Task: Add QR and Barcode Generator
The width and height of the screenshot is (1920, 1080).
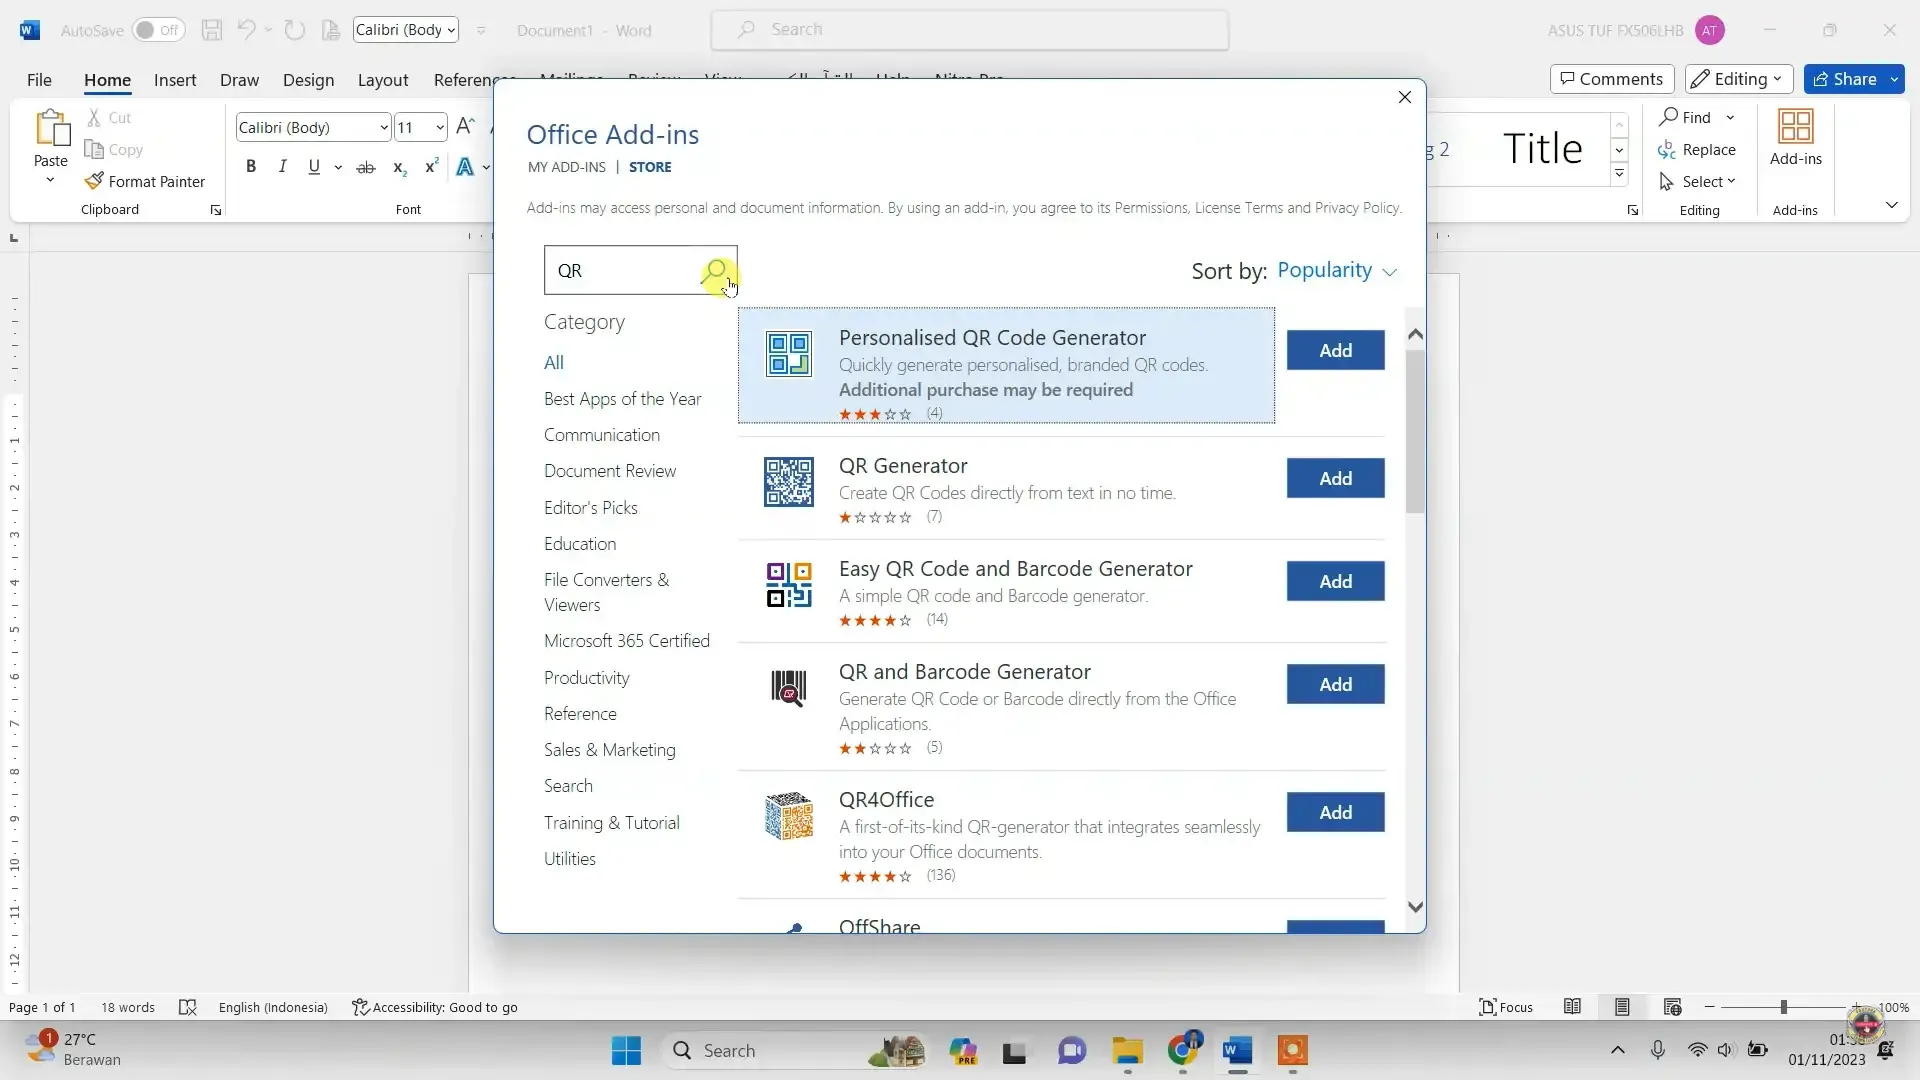Action: coord(1335,684)
